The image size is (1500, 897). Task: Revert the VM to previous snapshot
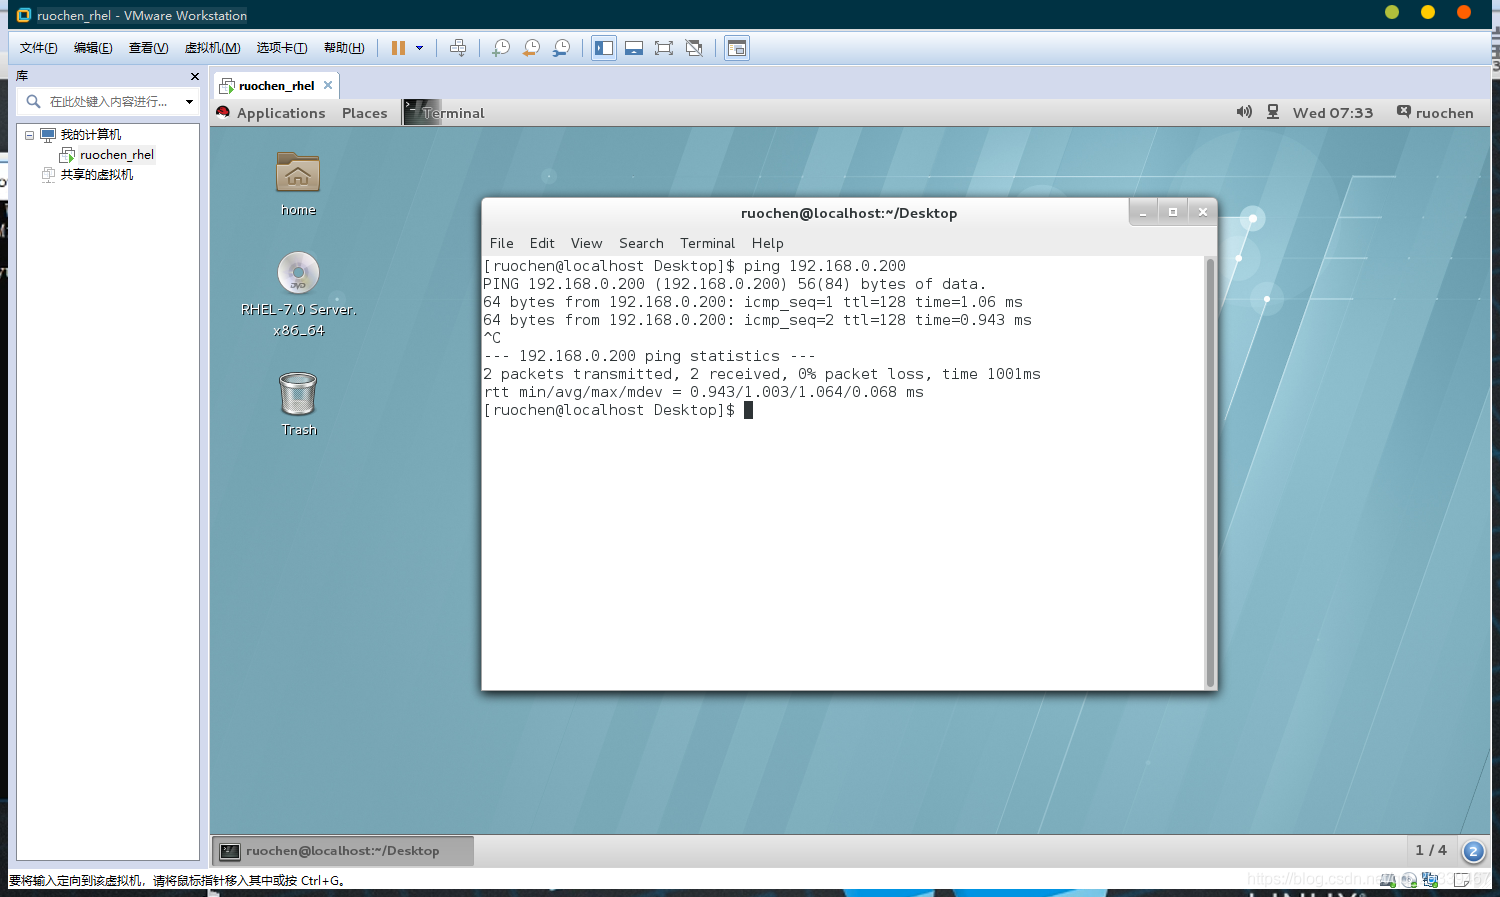click(x=532, y=48)
